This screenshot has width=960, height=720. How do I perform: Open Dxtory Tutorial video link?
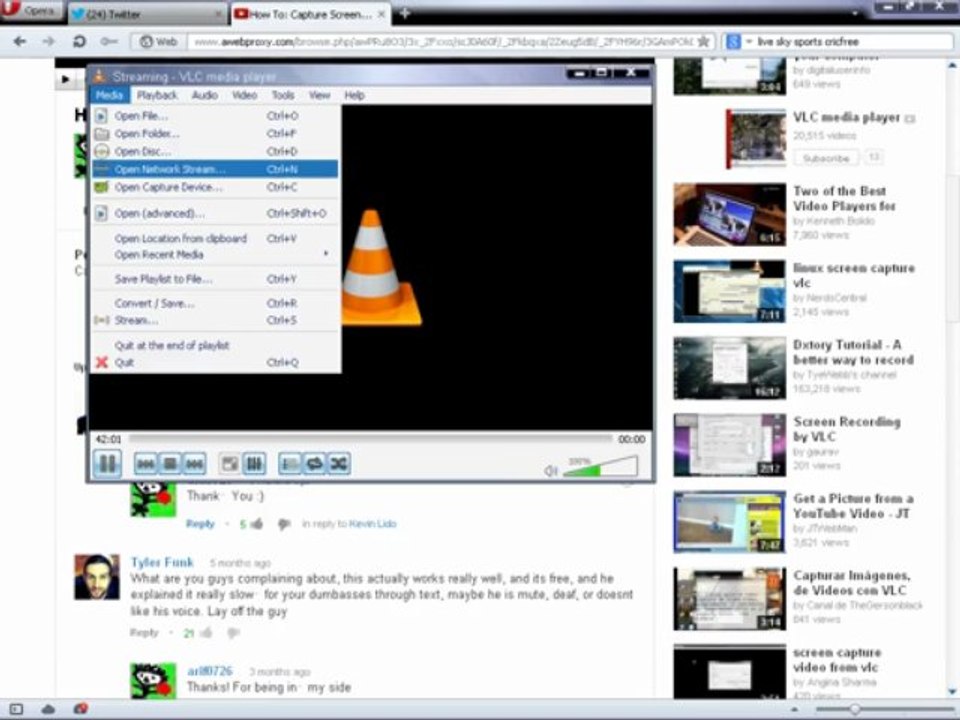point(853,352)
